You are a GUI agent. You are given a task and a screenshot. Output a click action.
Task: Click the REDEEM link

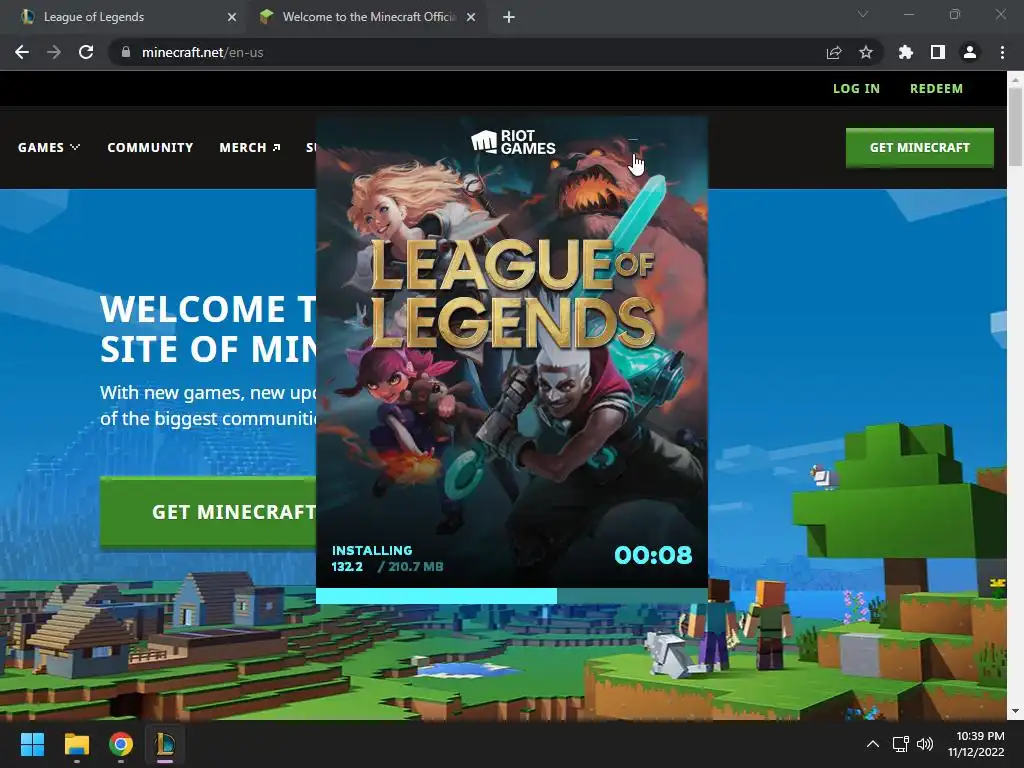(936, 89)
